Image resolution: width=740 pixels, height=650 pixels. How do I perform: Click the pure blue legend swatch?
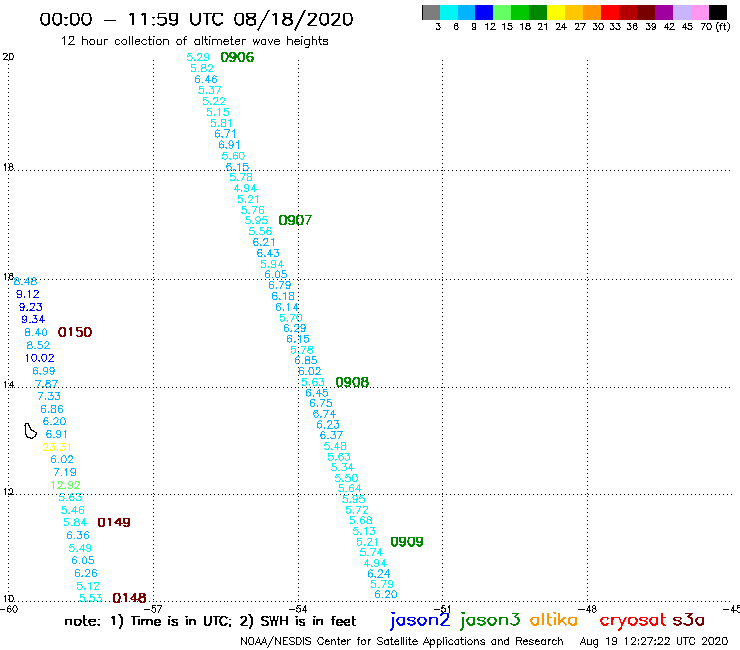[x=484, y=12]
